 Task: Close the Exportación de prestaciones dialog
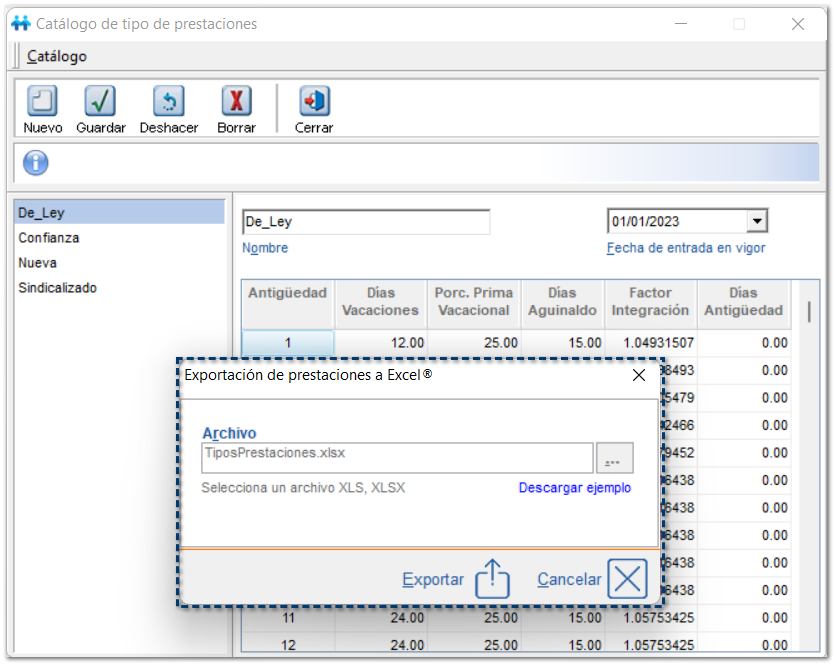pyautogui.click(x=639, y=375)
